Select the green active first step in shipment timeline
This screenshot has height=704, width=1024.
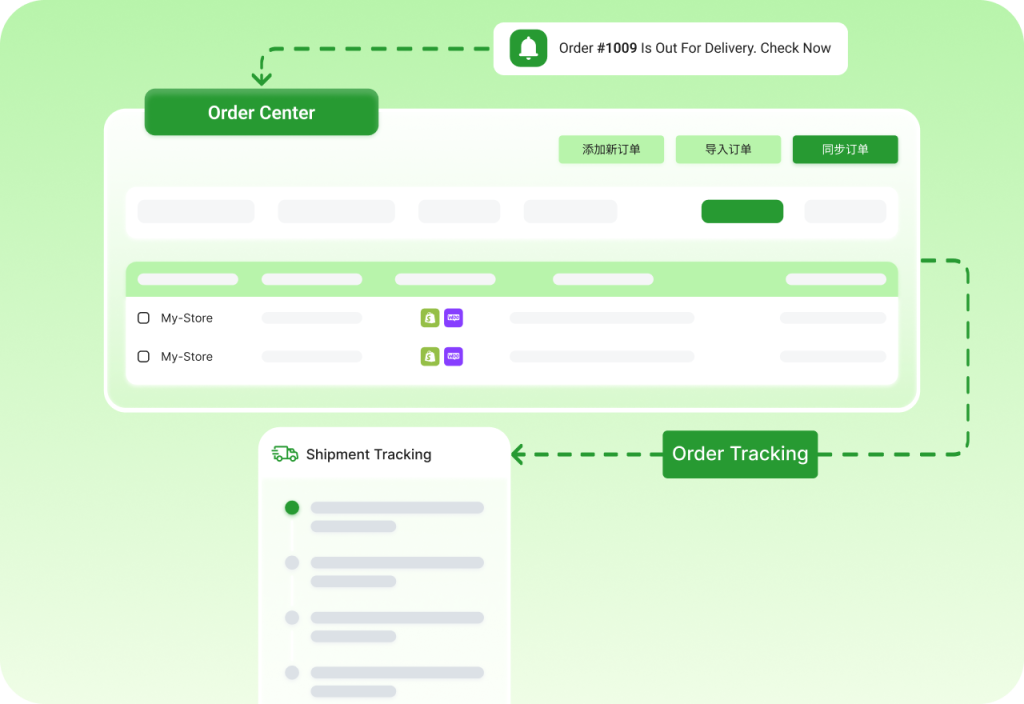(x=292, y=508)
